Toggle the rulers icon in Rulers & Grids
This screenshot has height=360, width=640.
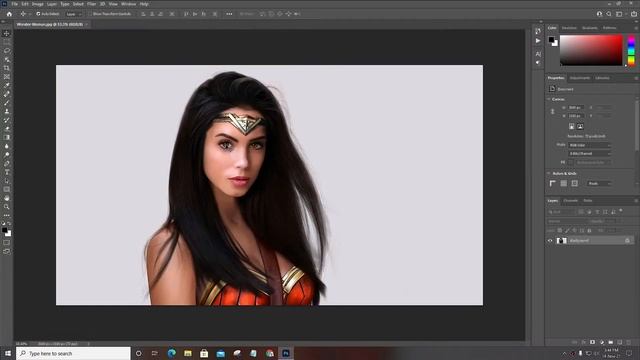point(553,184)
